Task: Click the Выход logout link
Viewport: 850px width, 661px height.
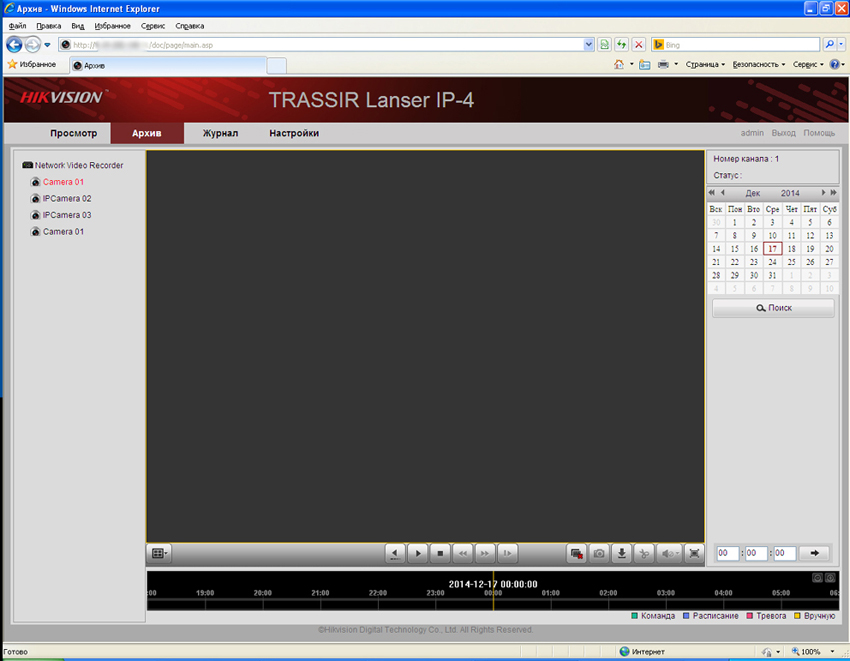Action: 783,133
